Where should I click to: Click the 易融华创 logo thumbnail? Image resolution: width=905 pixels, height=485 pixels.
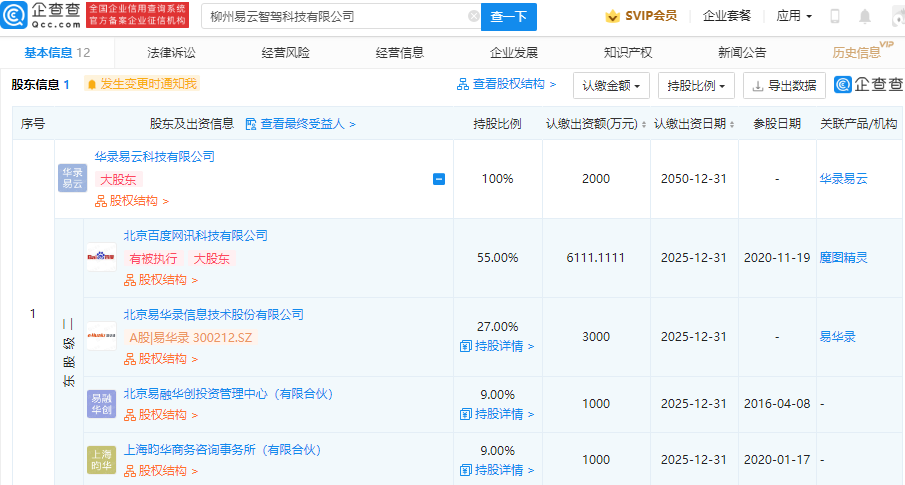click(x=101, y=404)
